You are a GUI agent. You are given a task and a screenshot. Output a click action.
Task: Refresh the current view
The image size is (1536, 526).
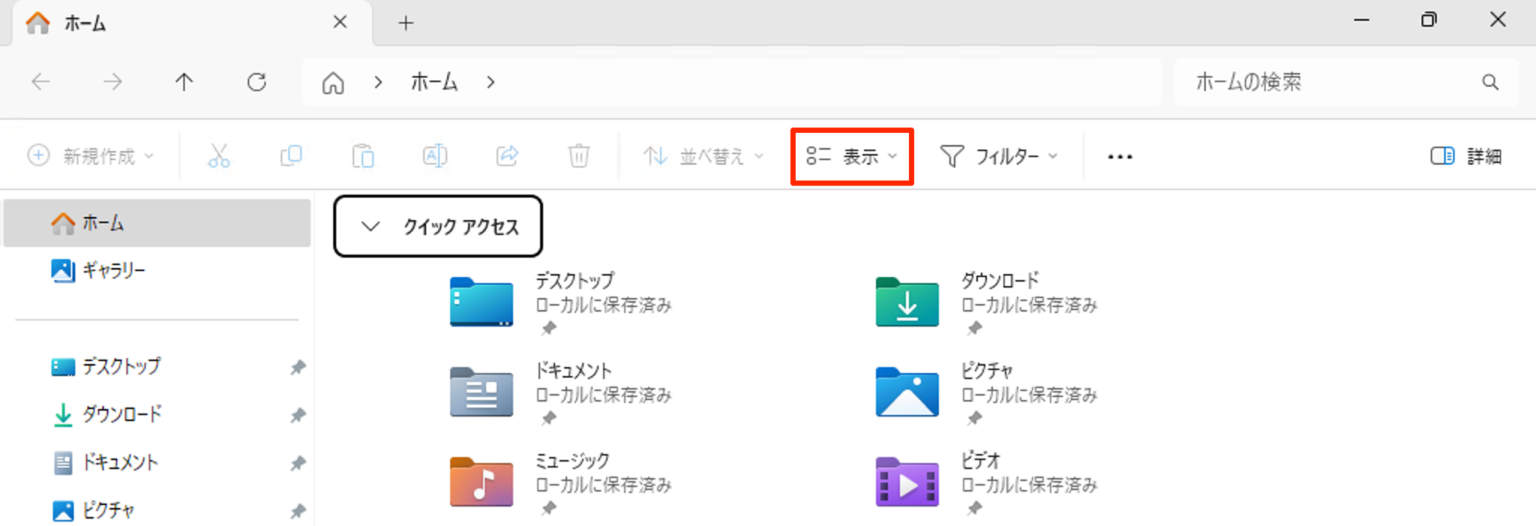click(x=257, y=82)
